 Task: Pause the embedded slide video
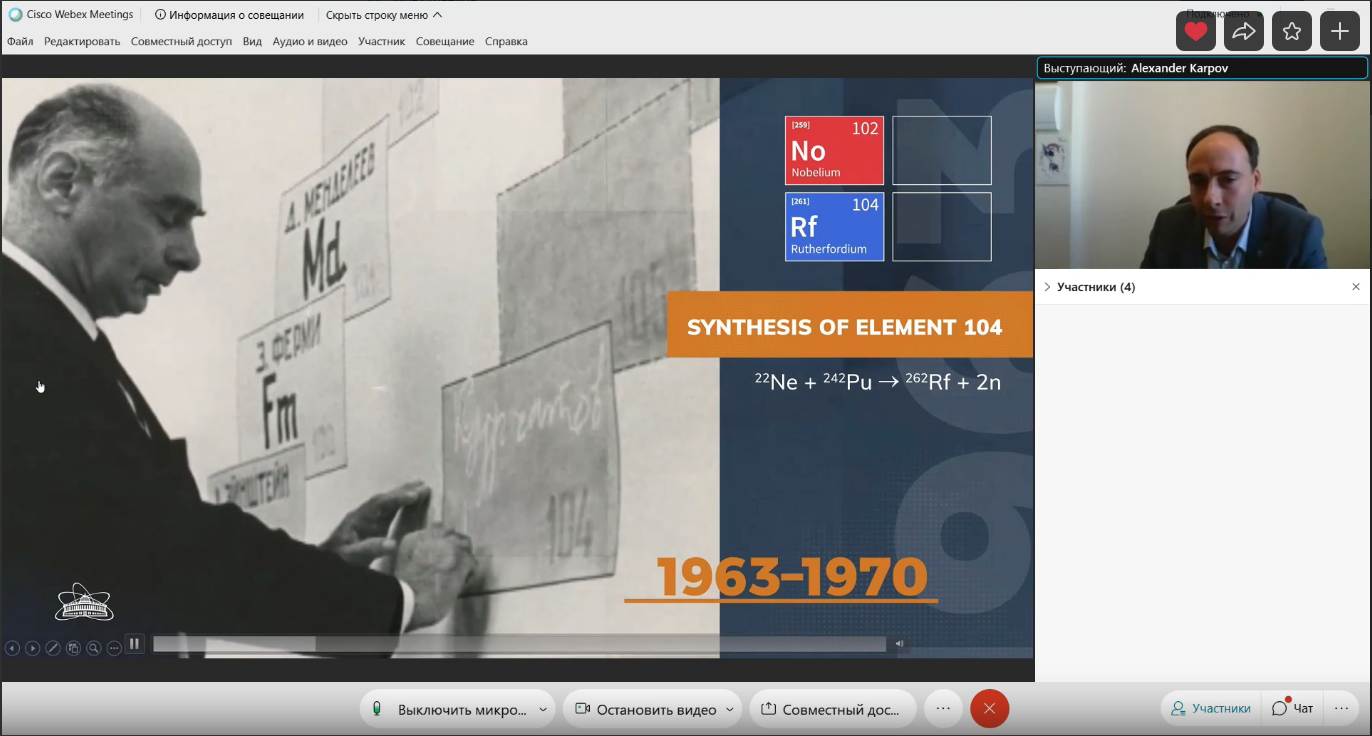point(135,644)
